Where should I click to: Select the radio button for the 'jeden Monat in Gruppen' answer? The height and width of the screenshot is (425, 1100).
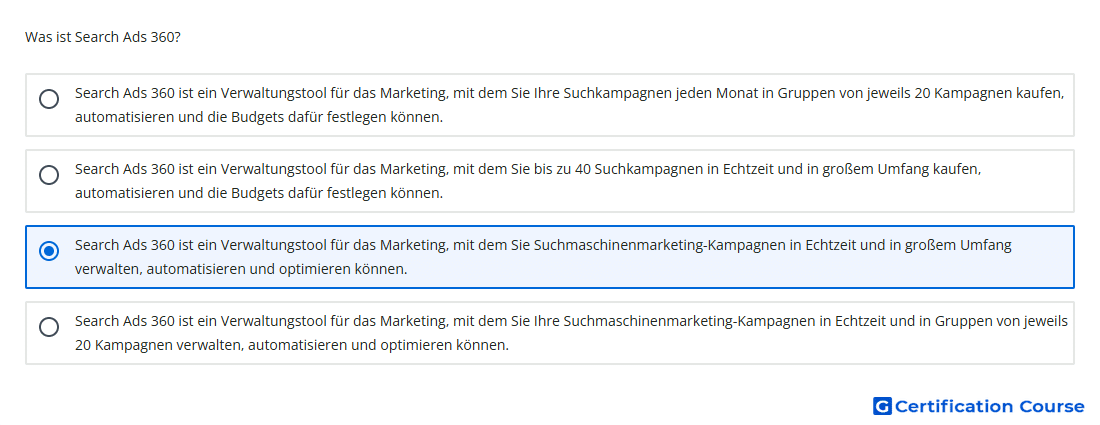[49, 99]
